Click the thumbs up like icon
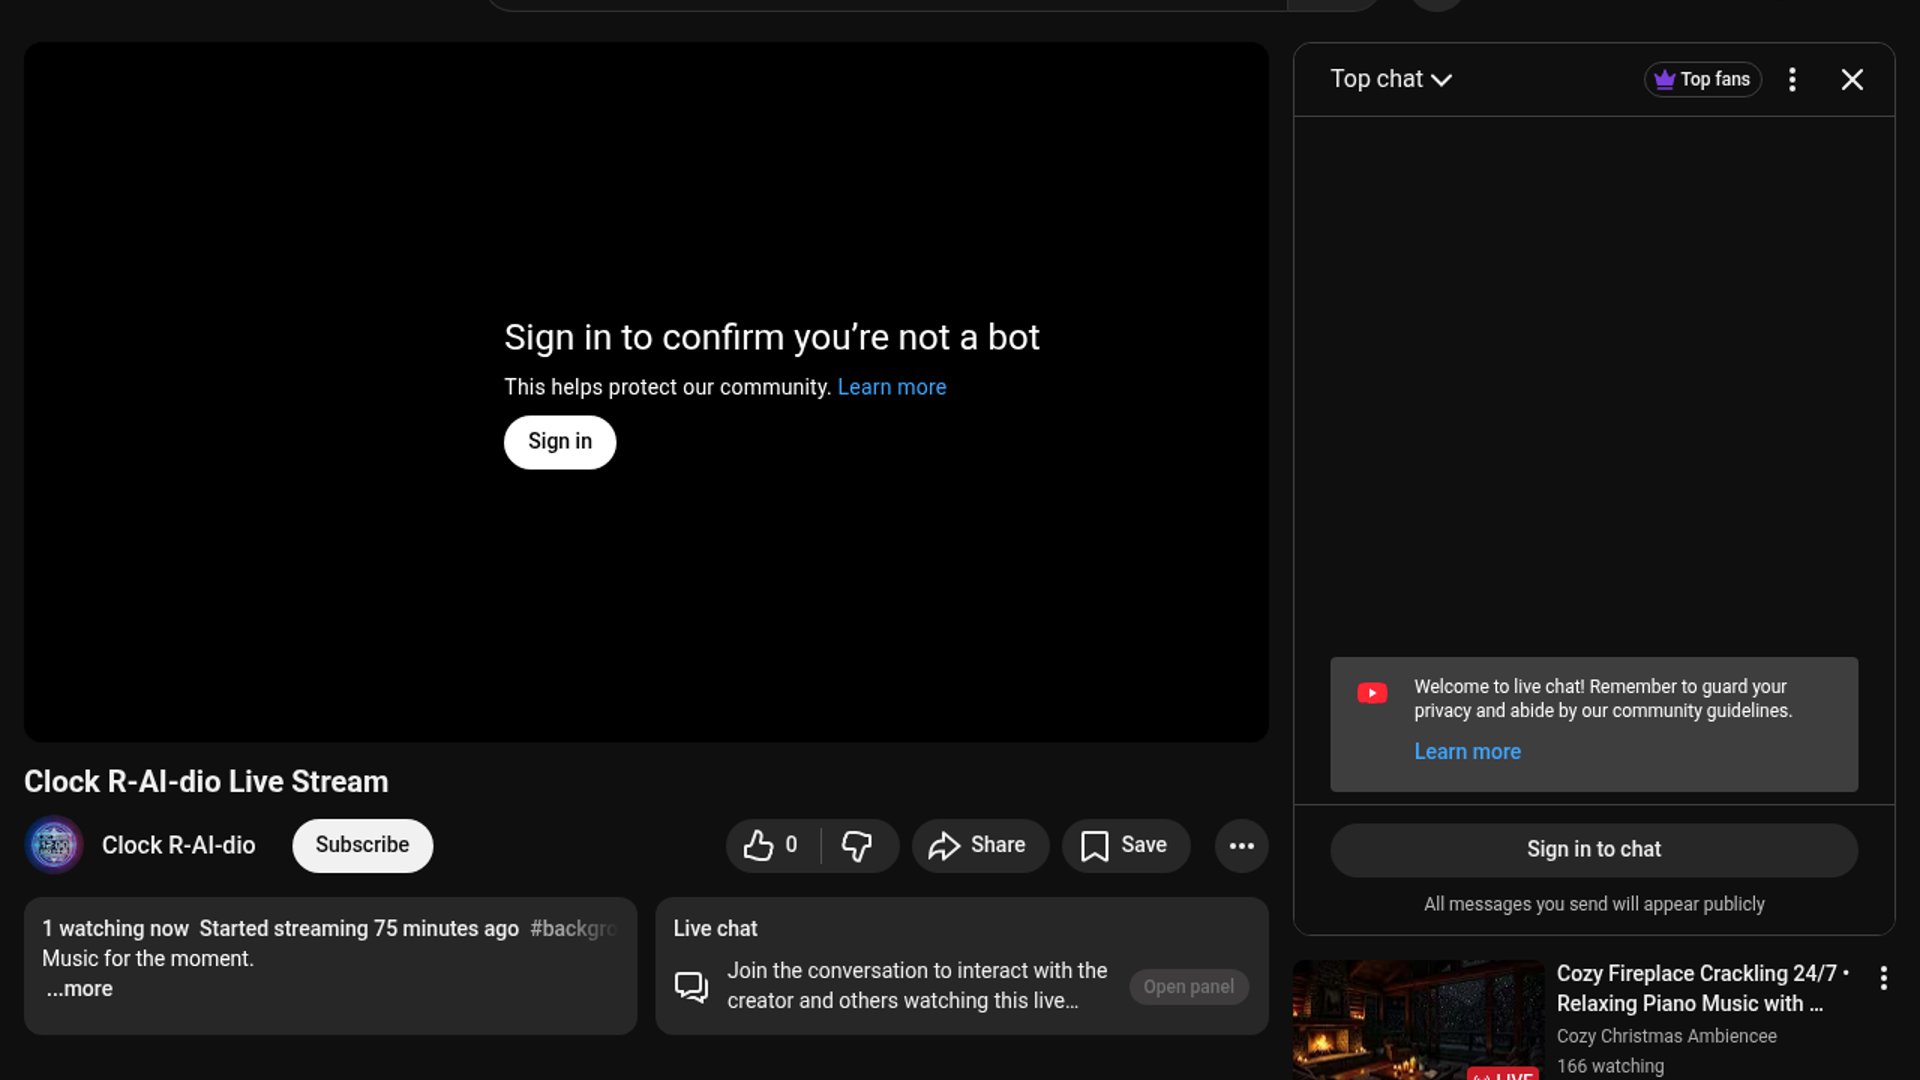The width and height of the screenshot is (1920, 1080). pos(759,846)
